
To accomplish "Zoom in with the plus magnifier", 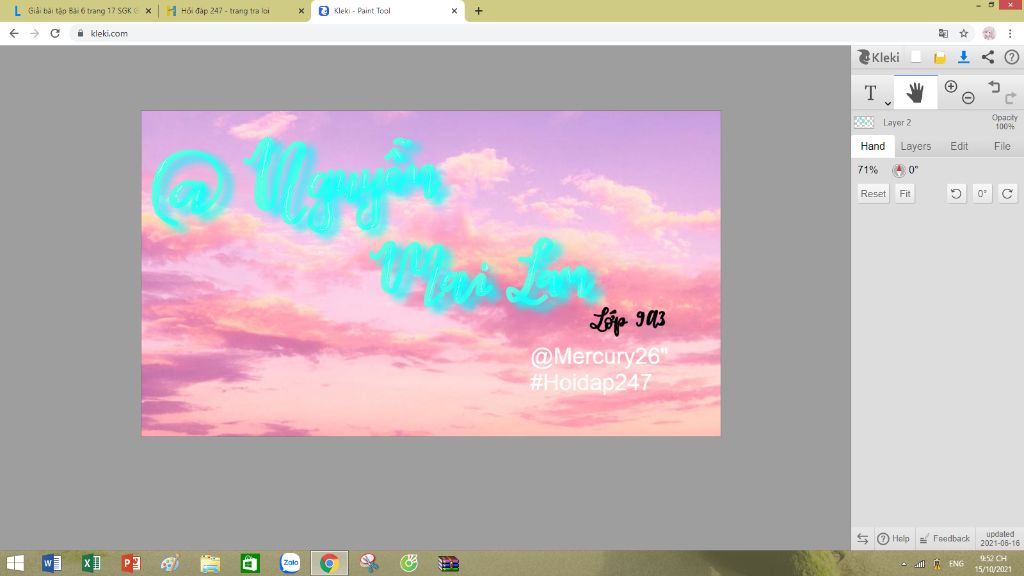I will tap(951, 86).
